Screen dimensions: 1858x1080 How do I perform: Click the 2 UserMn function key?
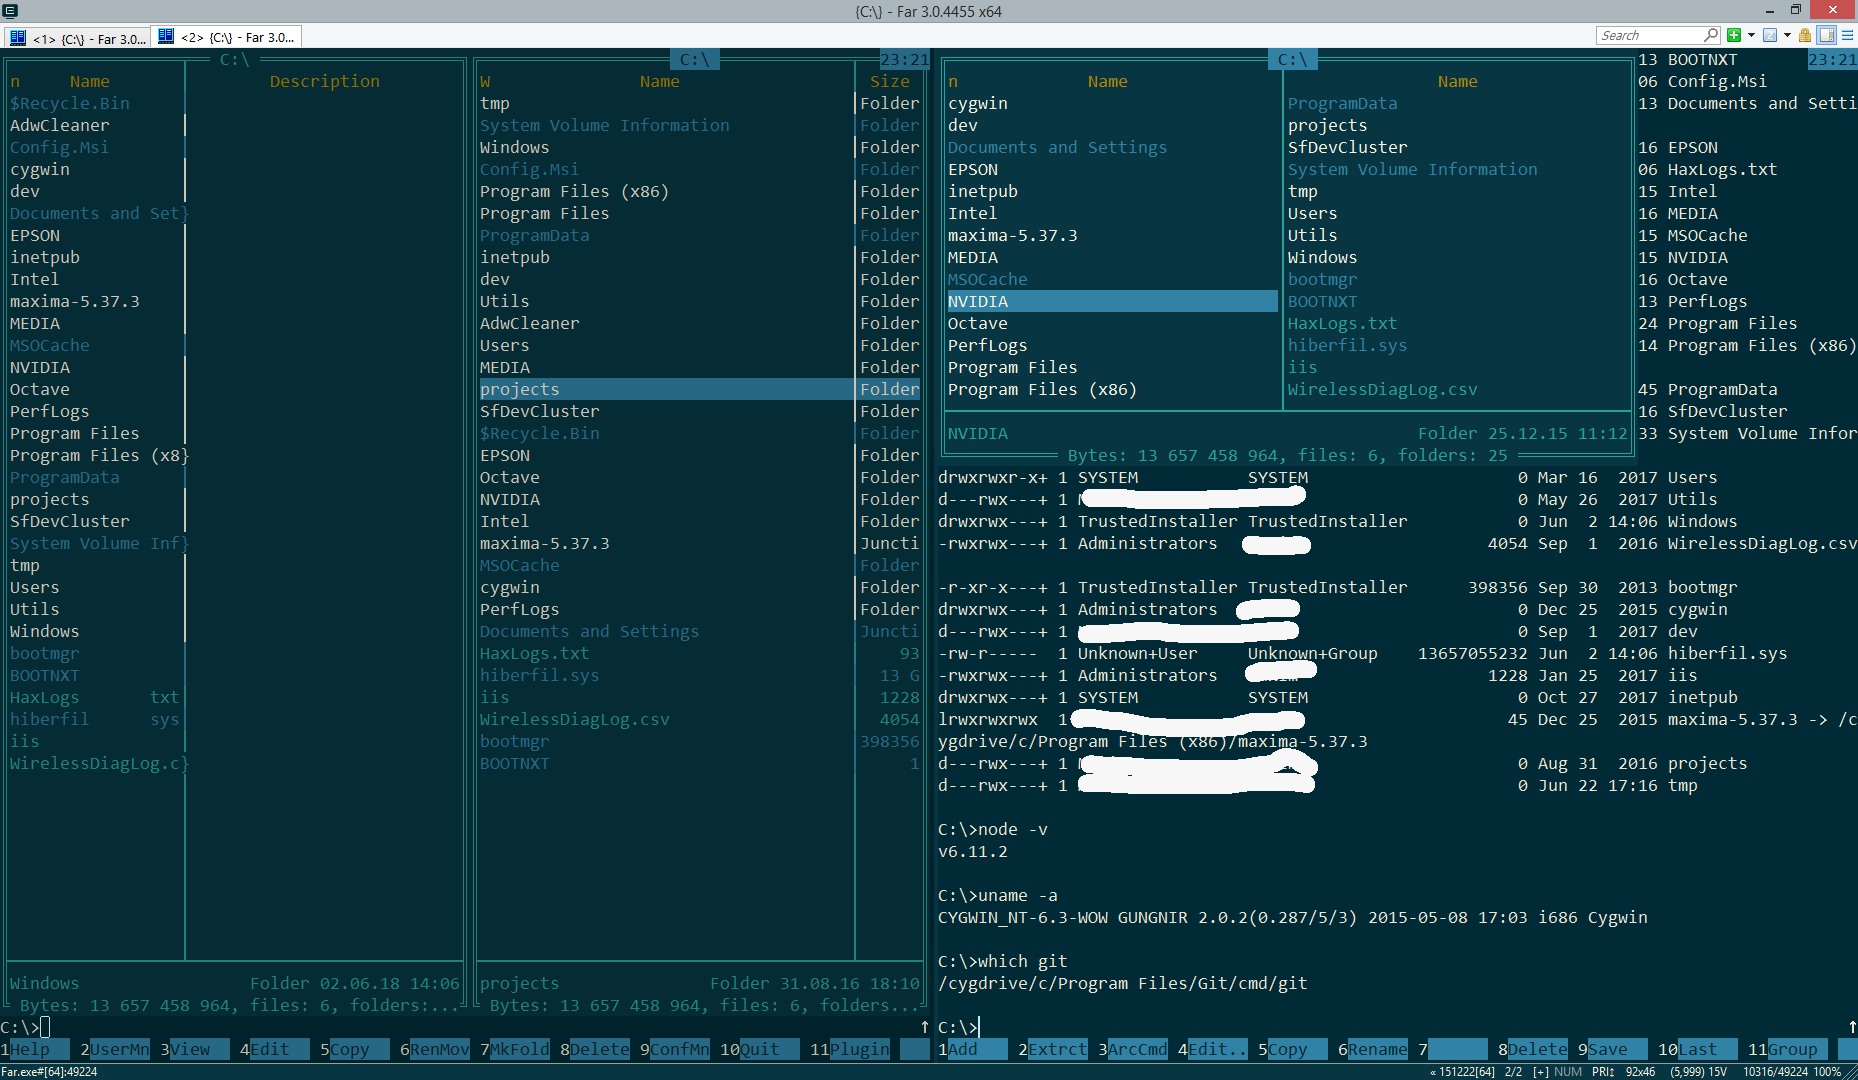tap(115, 1049)
